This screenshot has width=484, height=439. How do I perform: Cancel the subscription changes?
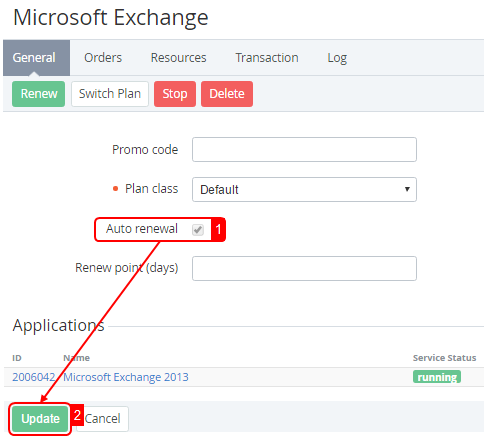[102, 419]
